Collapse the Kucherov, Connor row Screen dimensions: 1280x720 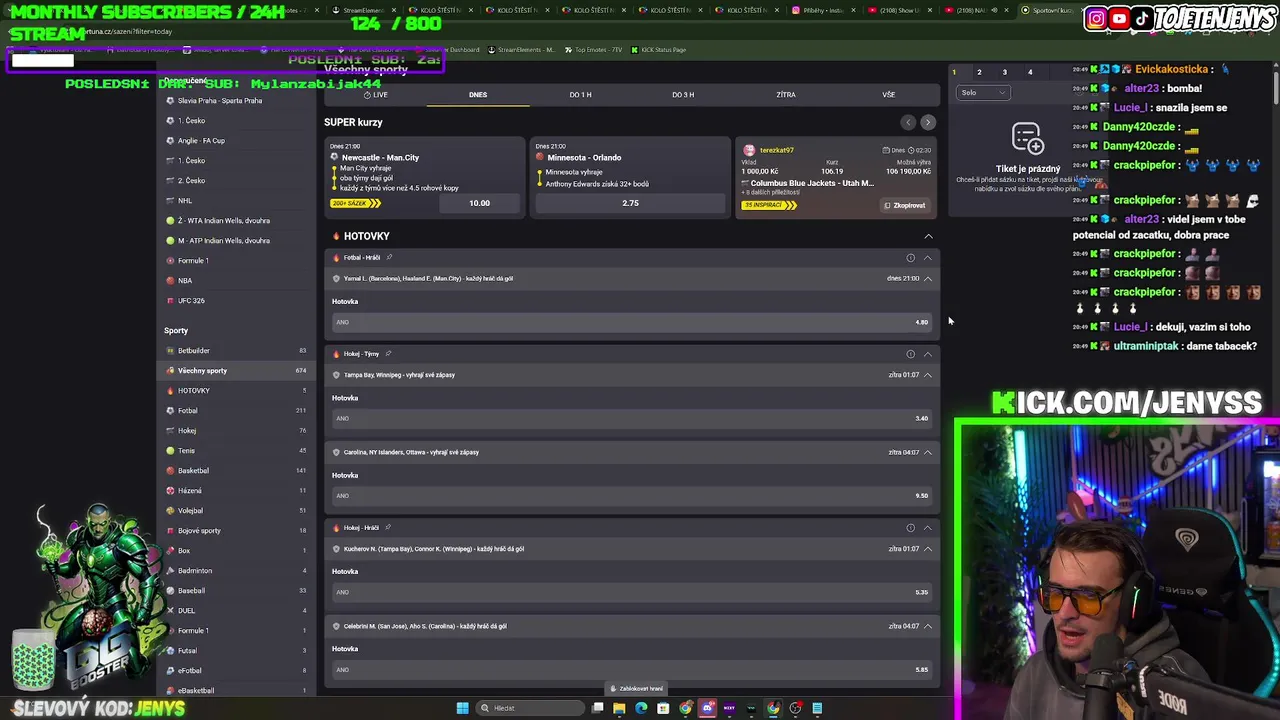pyautogui.click(x=928, y=548)
